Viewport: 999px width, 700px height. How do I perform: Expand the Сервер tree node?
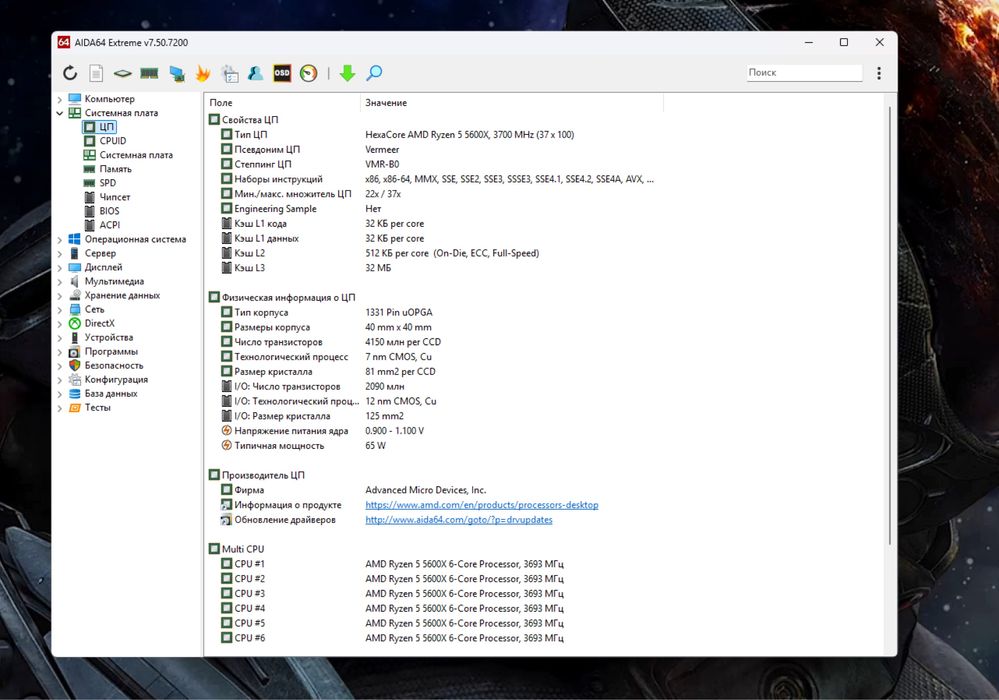(60, 254)
